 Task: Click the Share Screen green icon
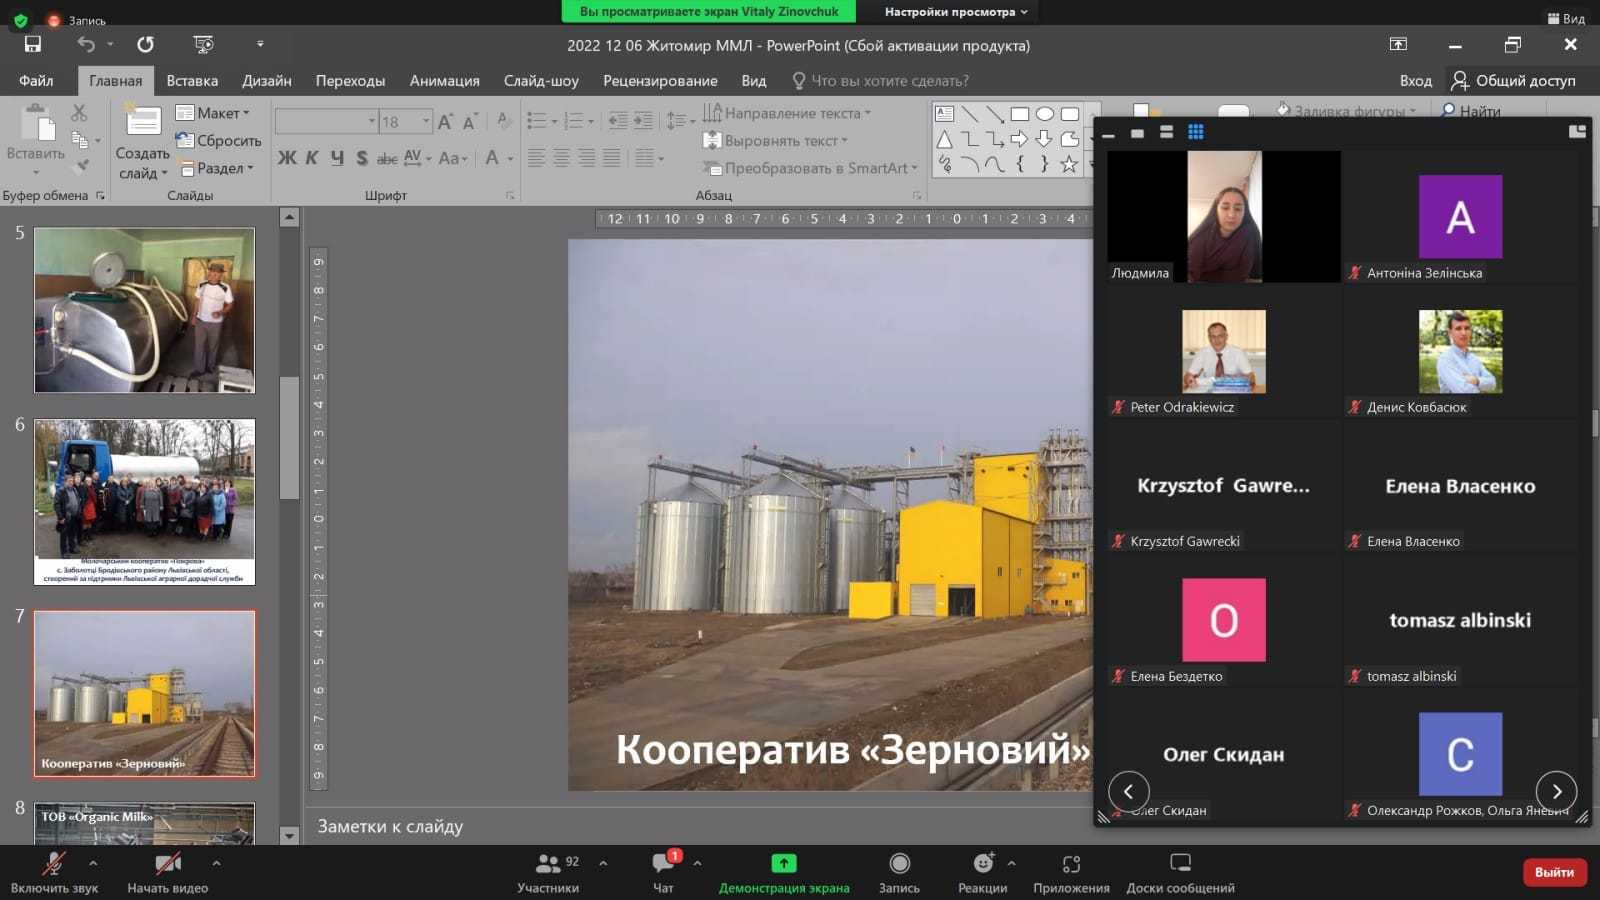point(784,864)
